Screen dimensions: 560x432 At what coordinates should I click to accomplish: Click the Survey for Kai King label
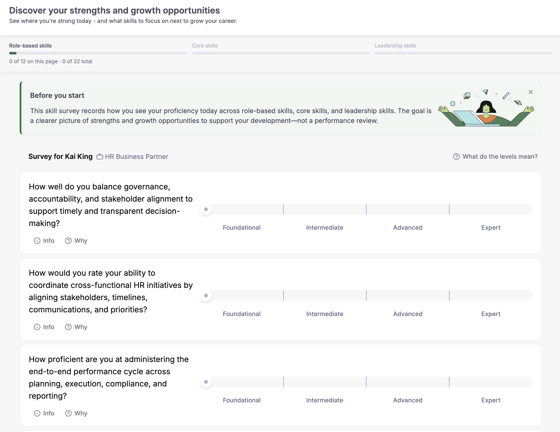60,156
